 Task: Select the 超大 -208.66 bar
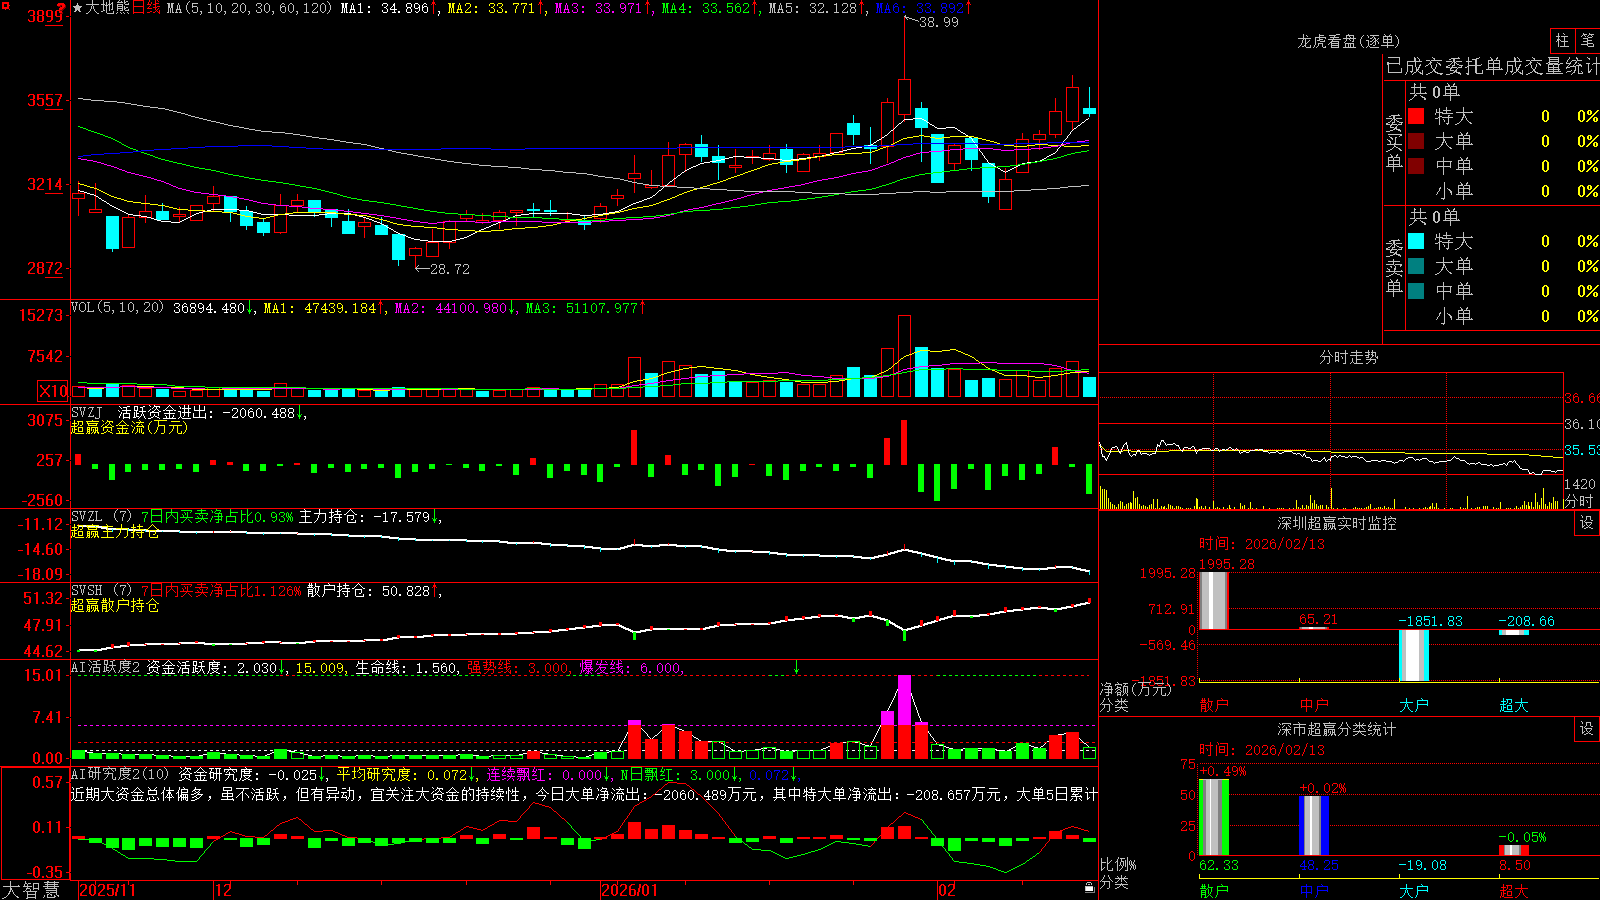point(1514,632)
